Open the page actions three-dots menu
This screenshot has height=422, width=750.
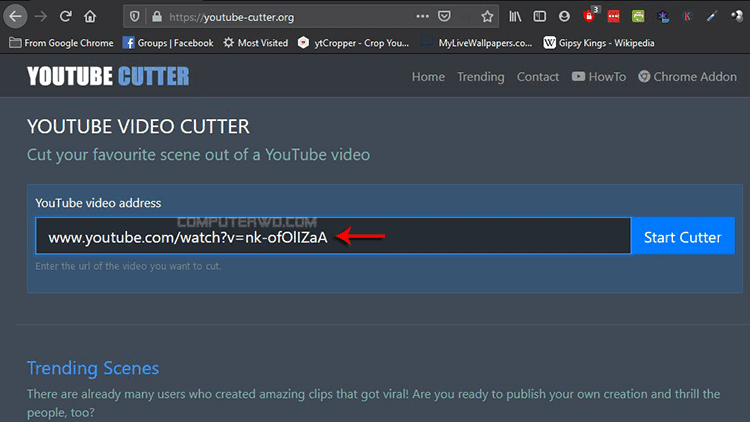tap(422, 16)
